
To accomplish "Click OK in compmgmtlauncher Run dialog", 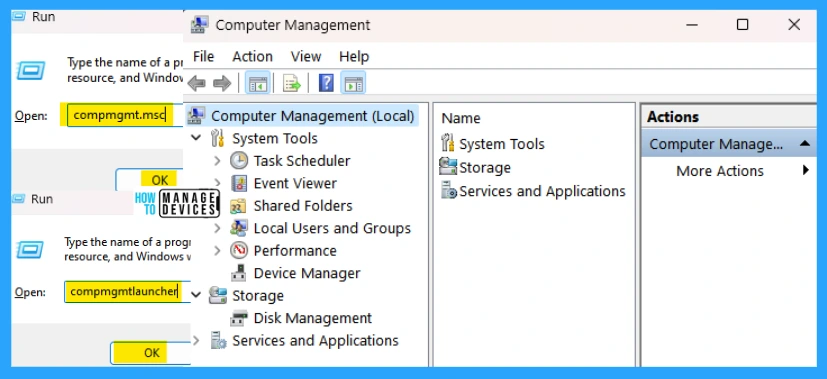I will [151, 353].
